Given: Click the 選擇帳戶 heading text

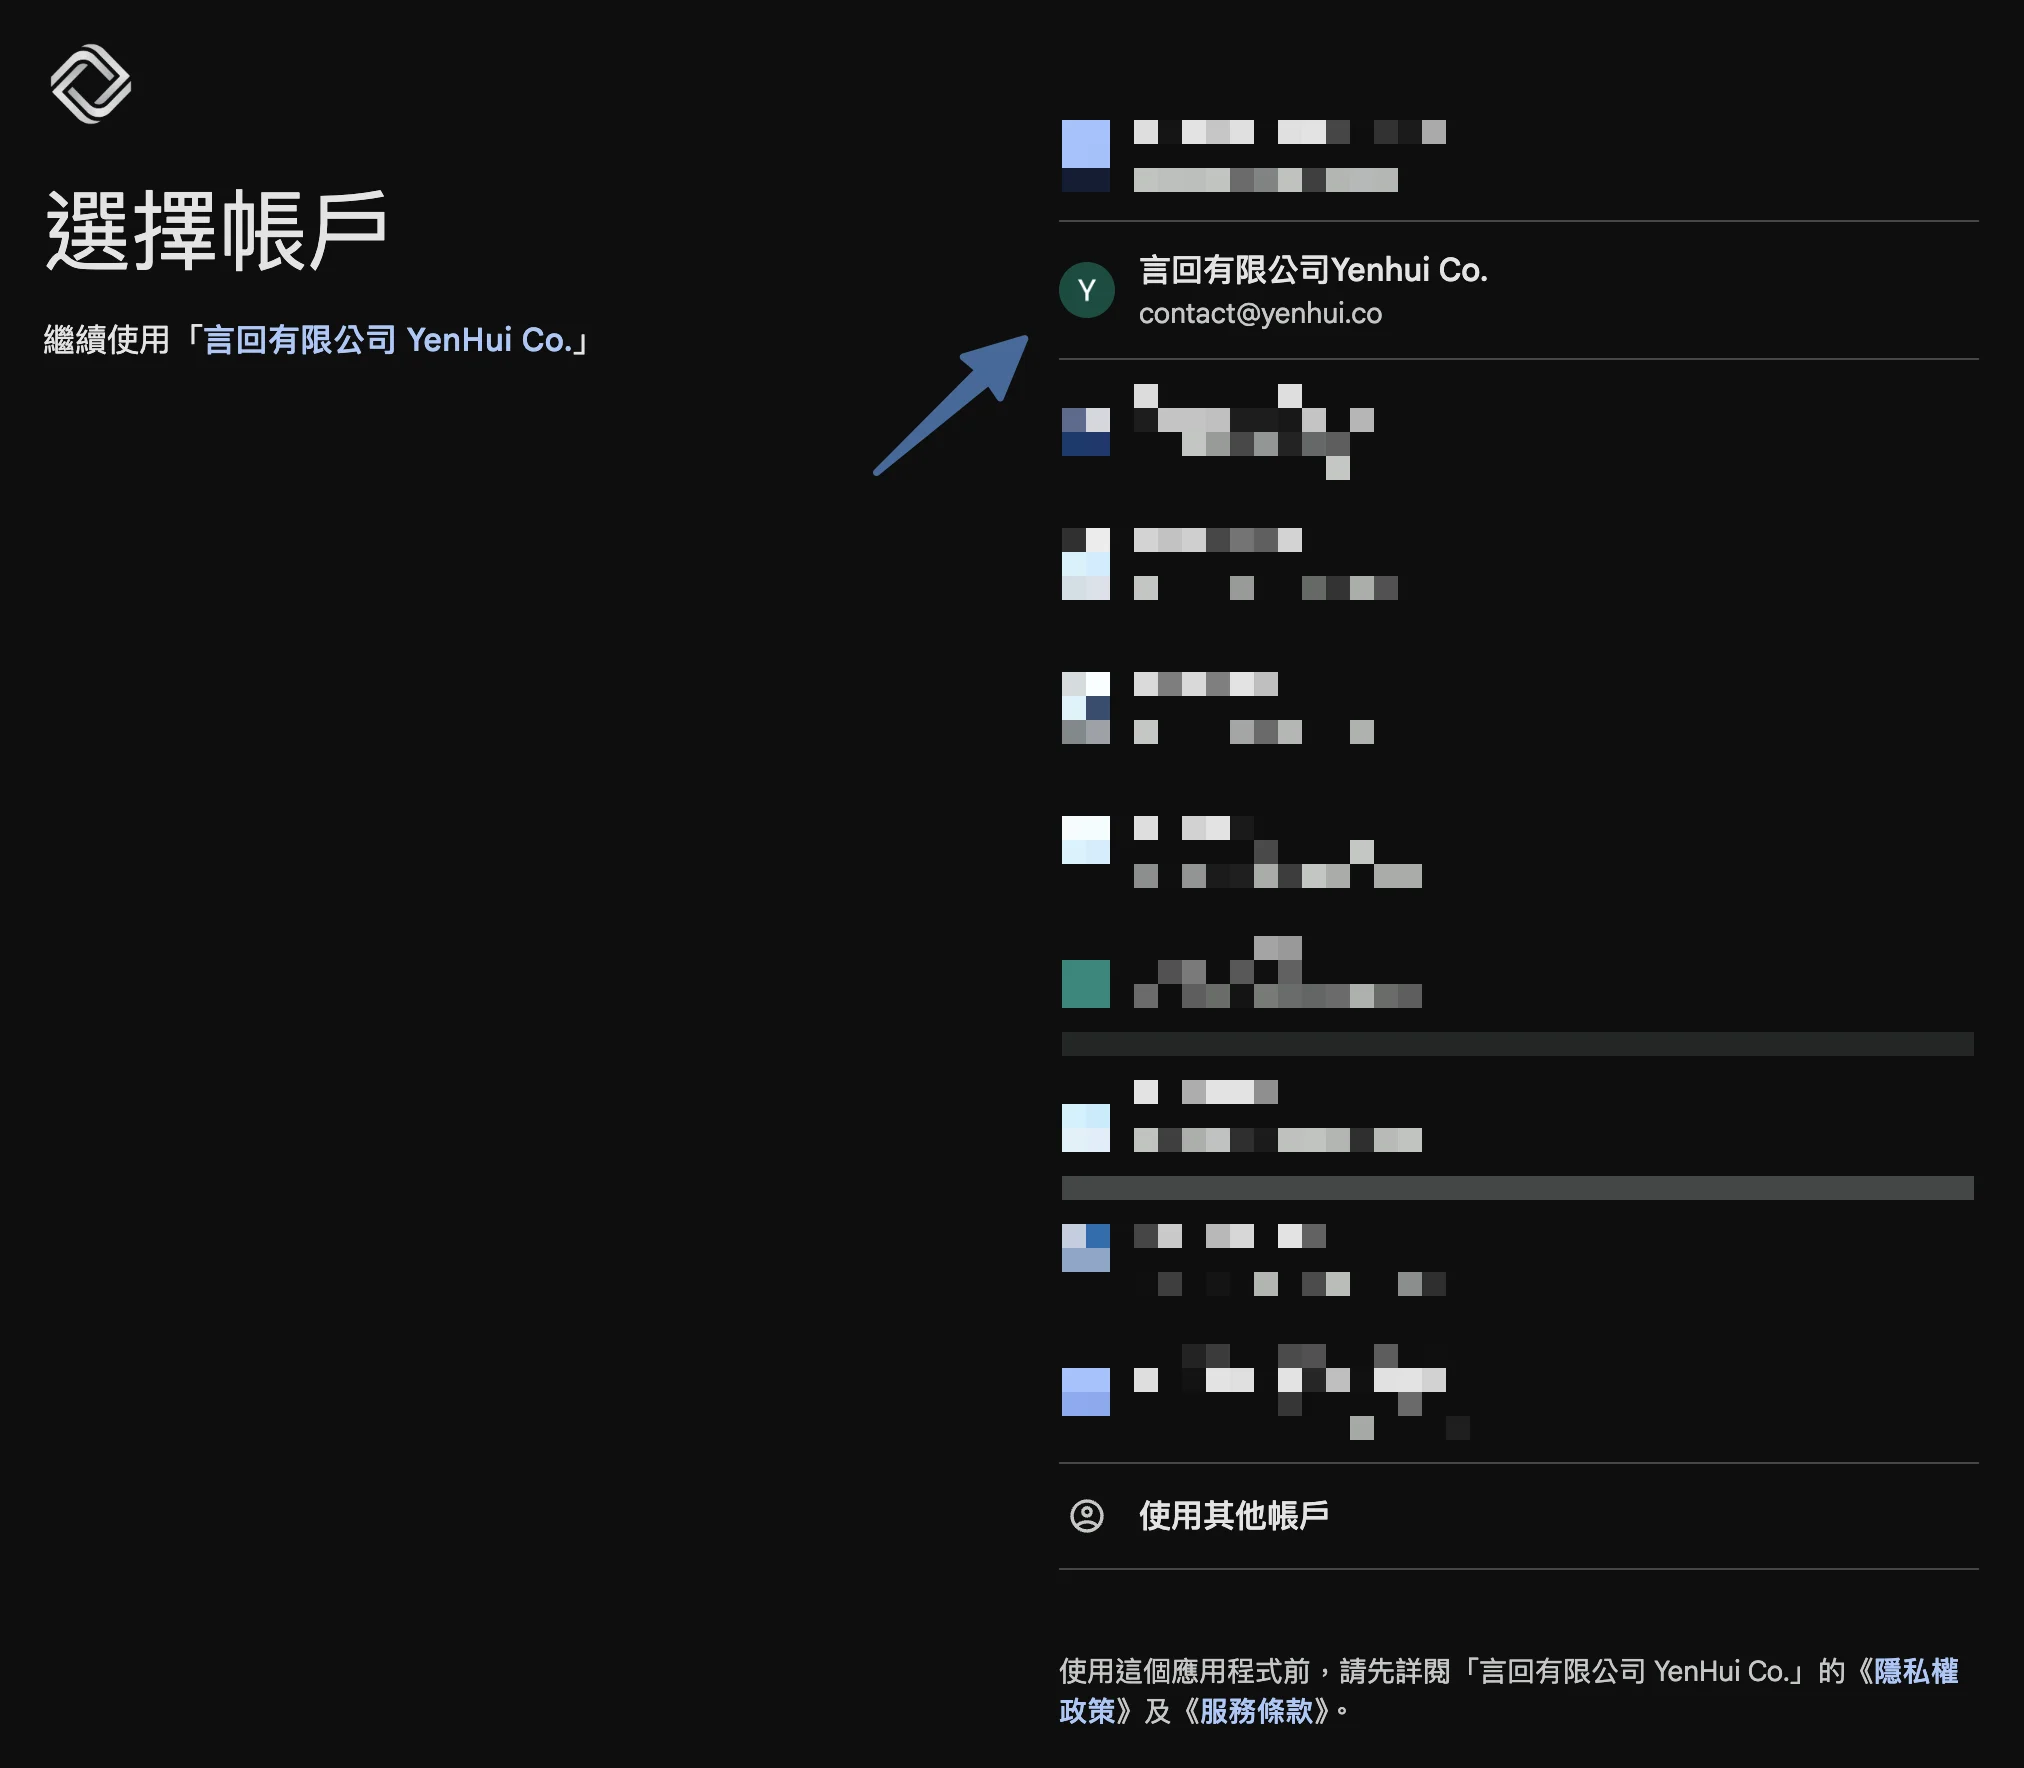Looking at the screenshot, I should click(x=216, y=231).
